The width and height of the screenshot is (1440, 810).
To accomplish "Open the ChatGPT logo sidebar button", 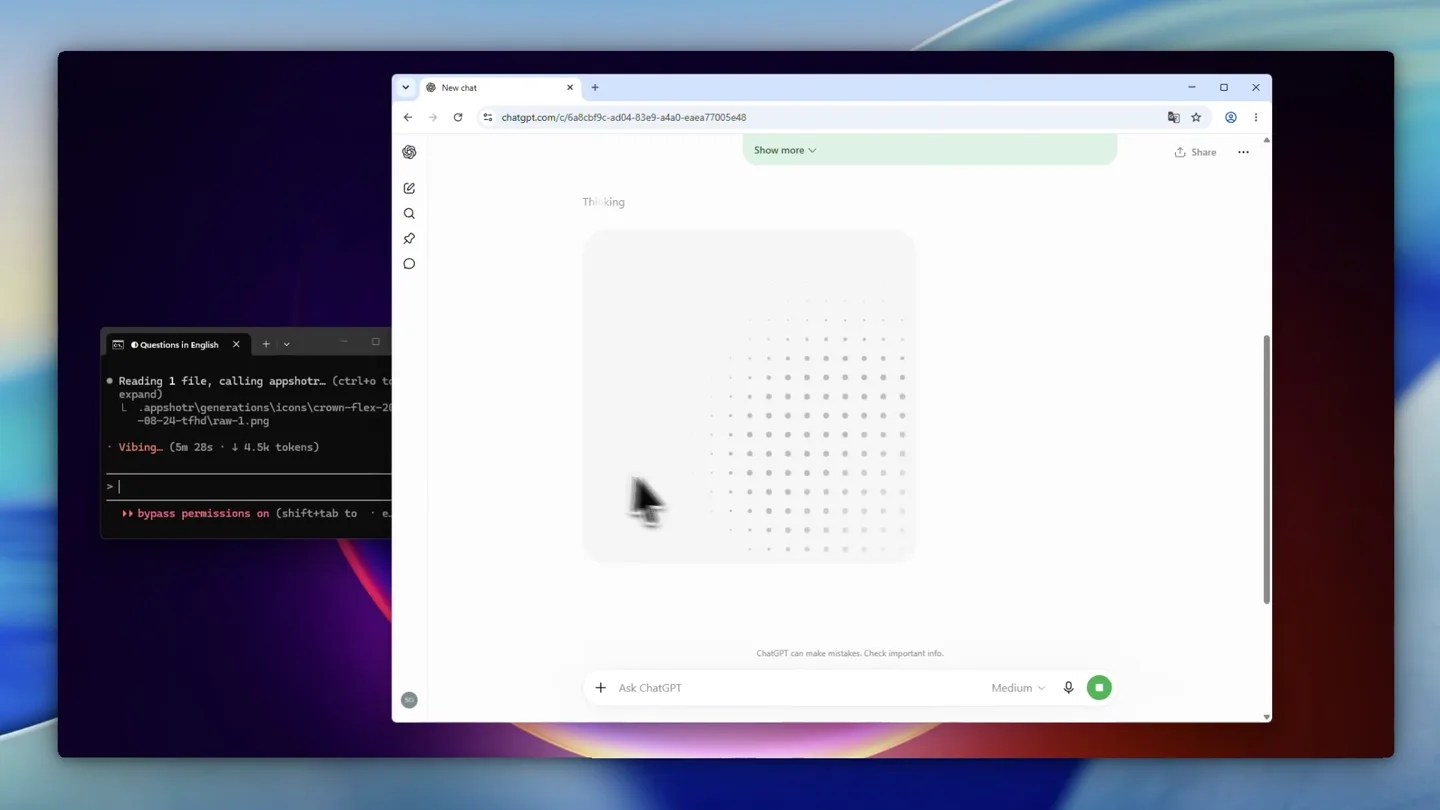I will 409,152.
